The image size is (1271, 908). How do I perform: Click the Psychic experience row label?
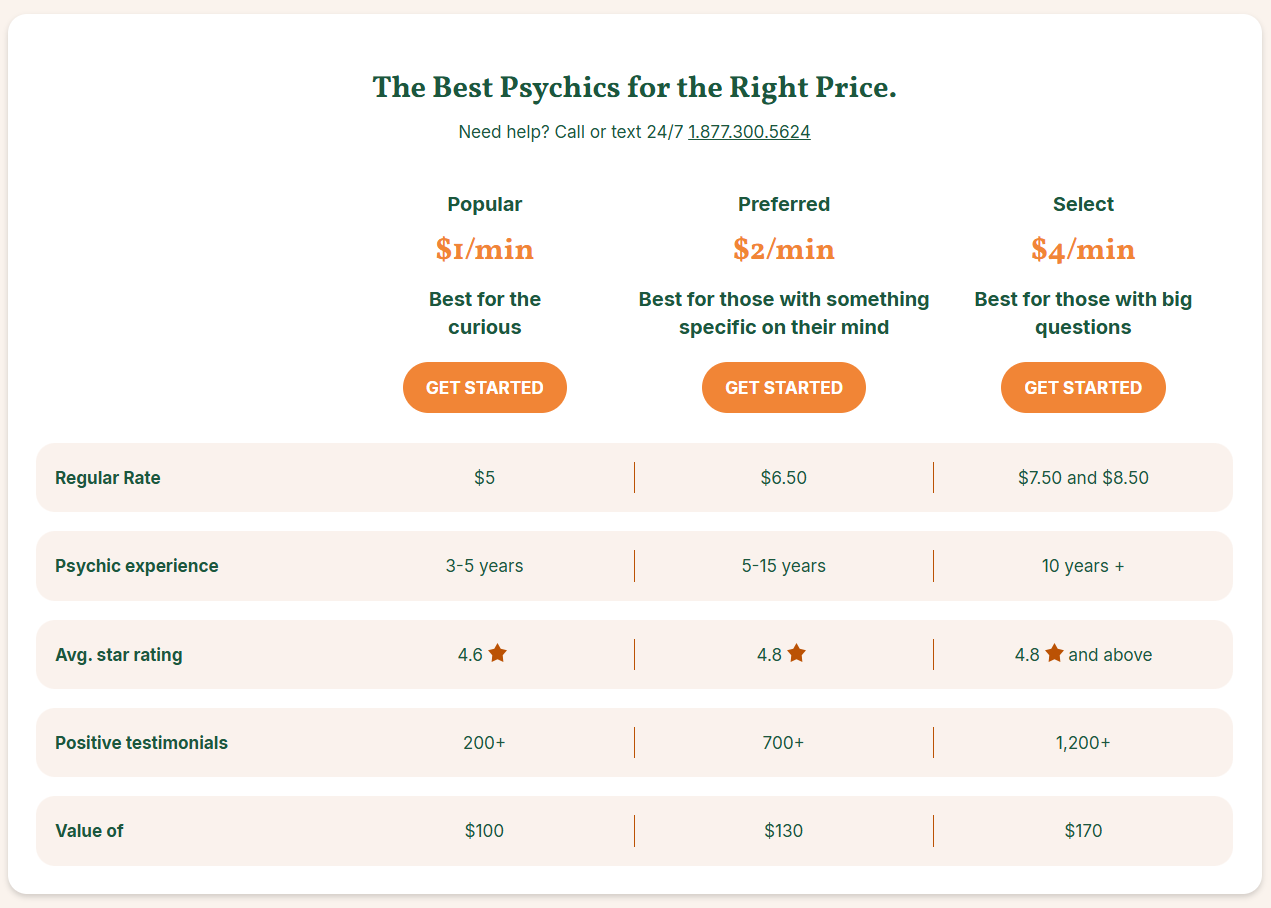point(137,566)
